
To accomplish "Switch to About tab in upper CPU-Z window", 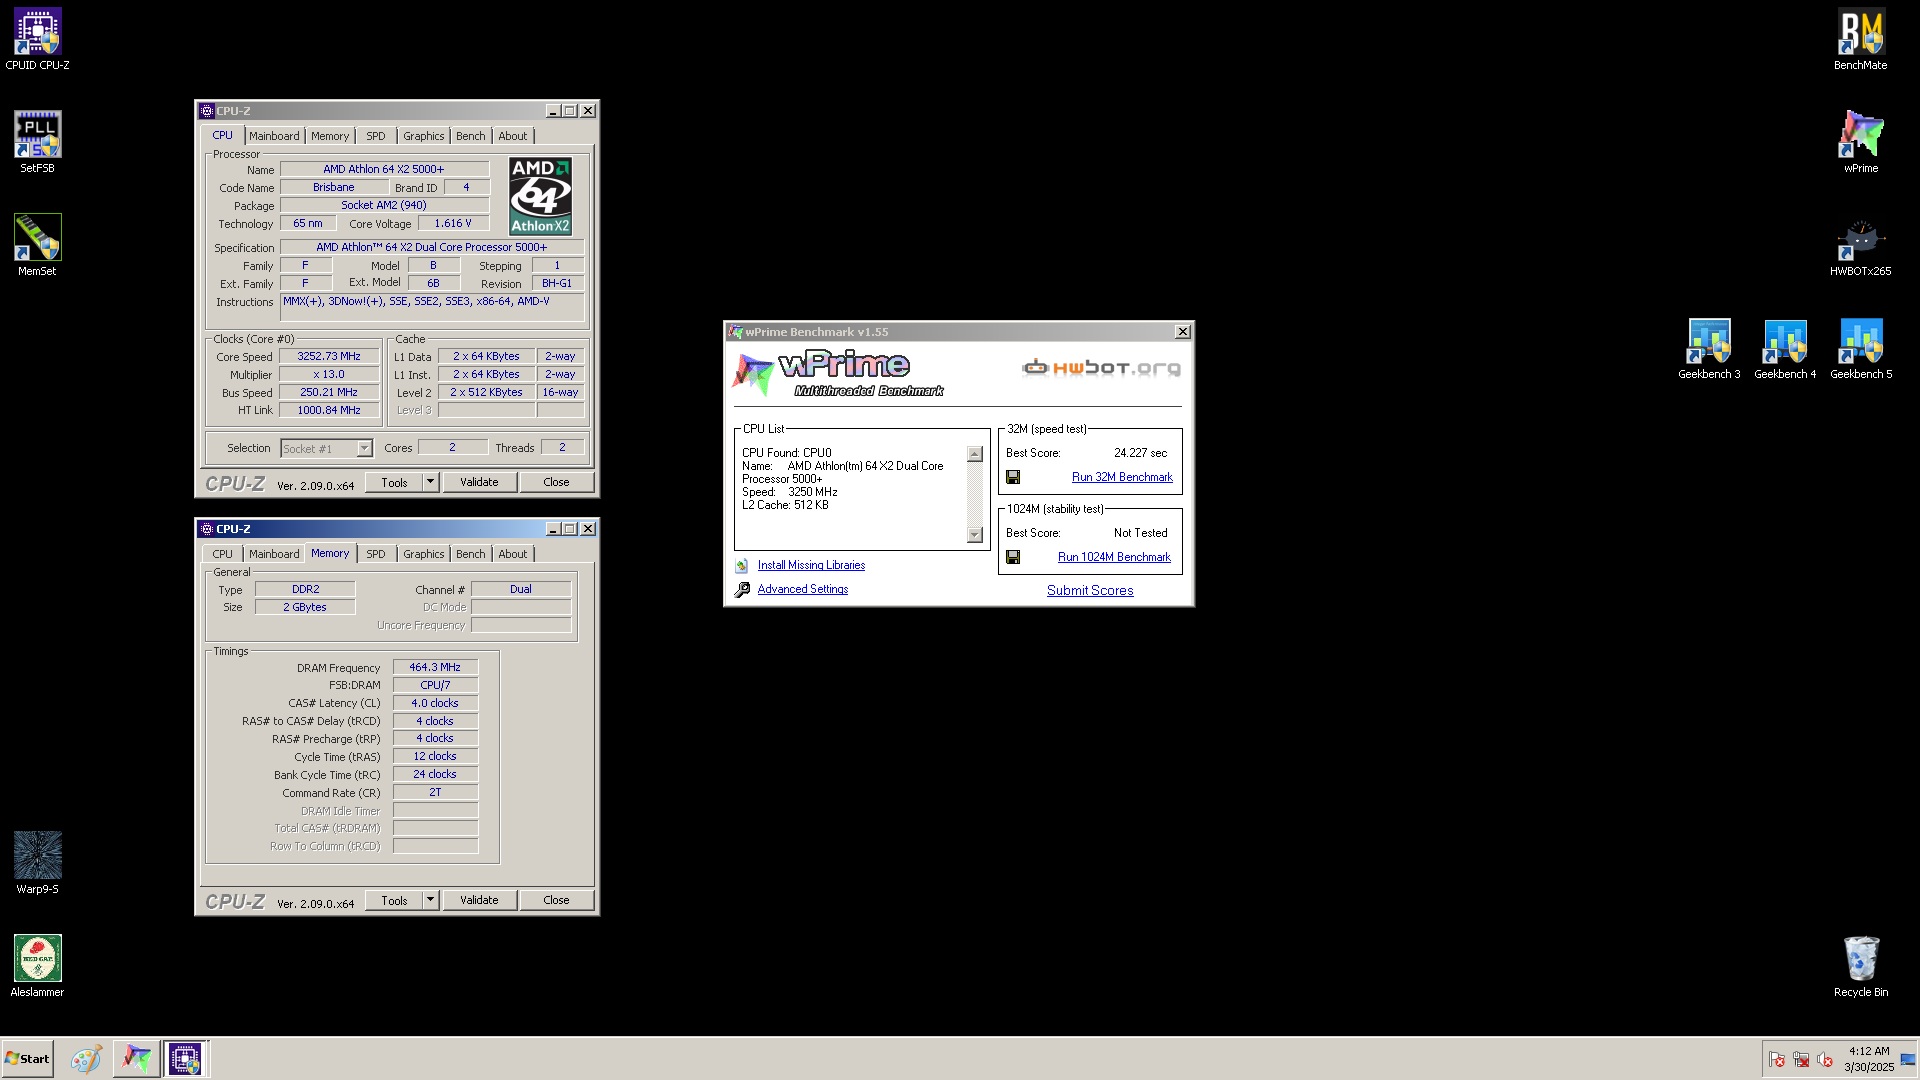I will click(x=513, y=136).
